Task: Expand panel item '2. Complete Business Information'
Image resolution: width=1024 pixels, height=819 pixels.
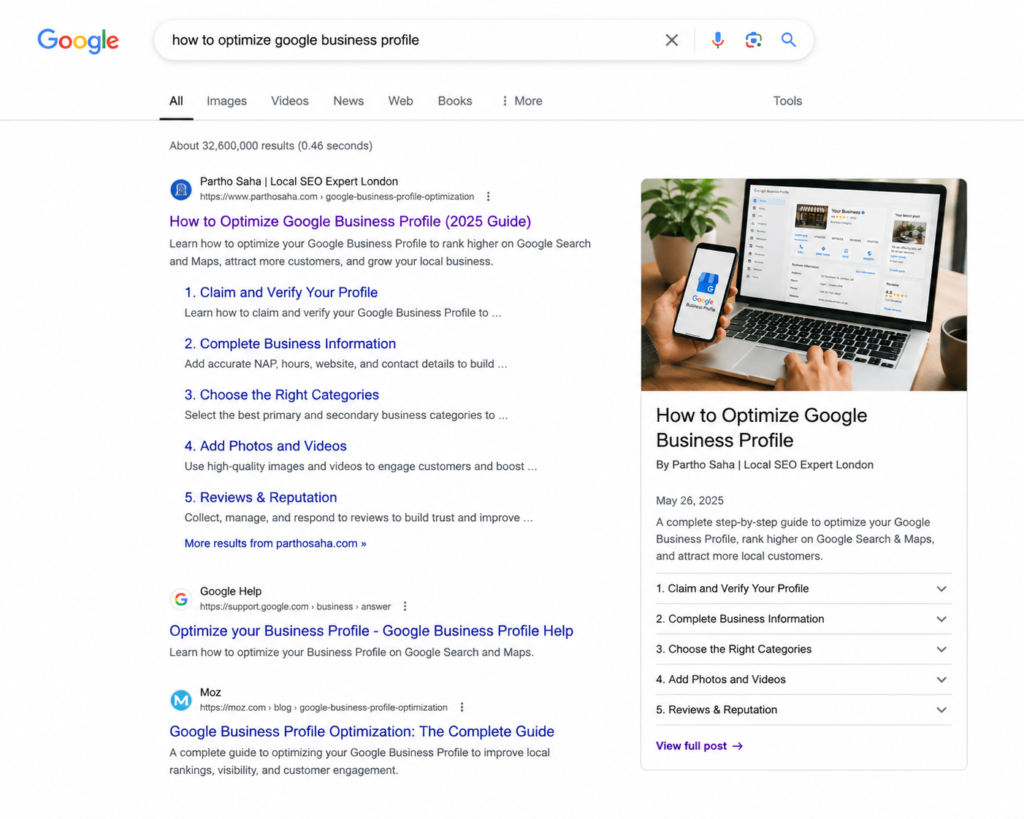Action: [803, 619]
